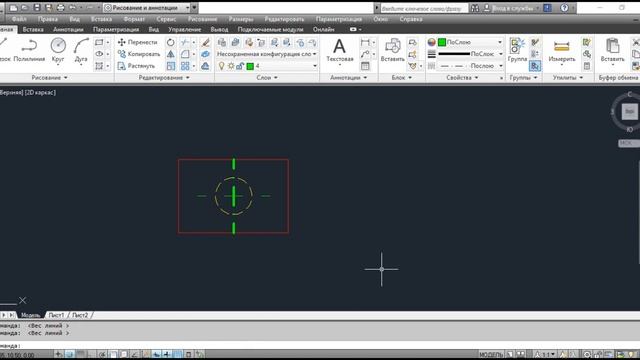Expand the Редактирование panel

click(x=164, y=78)
